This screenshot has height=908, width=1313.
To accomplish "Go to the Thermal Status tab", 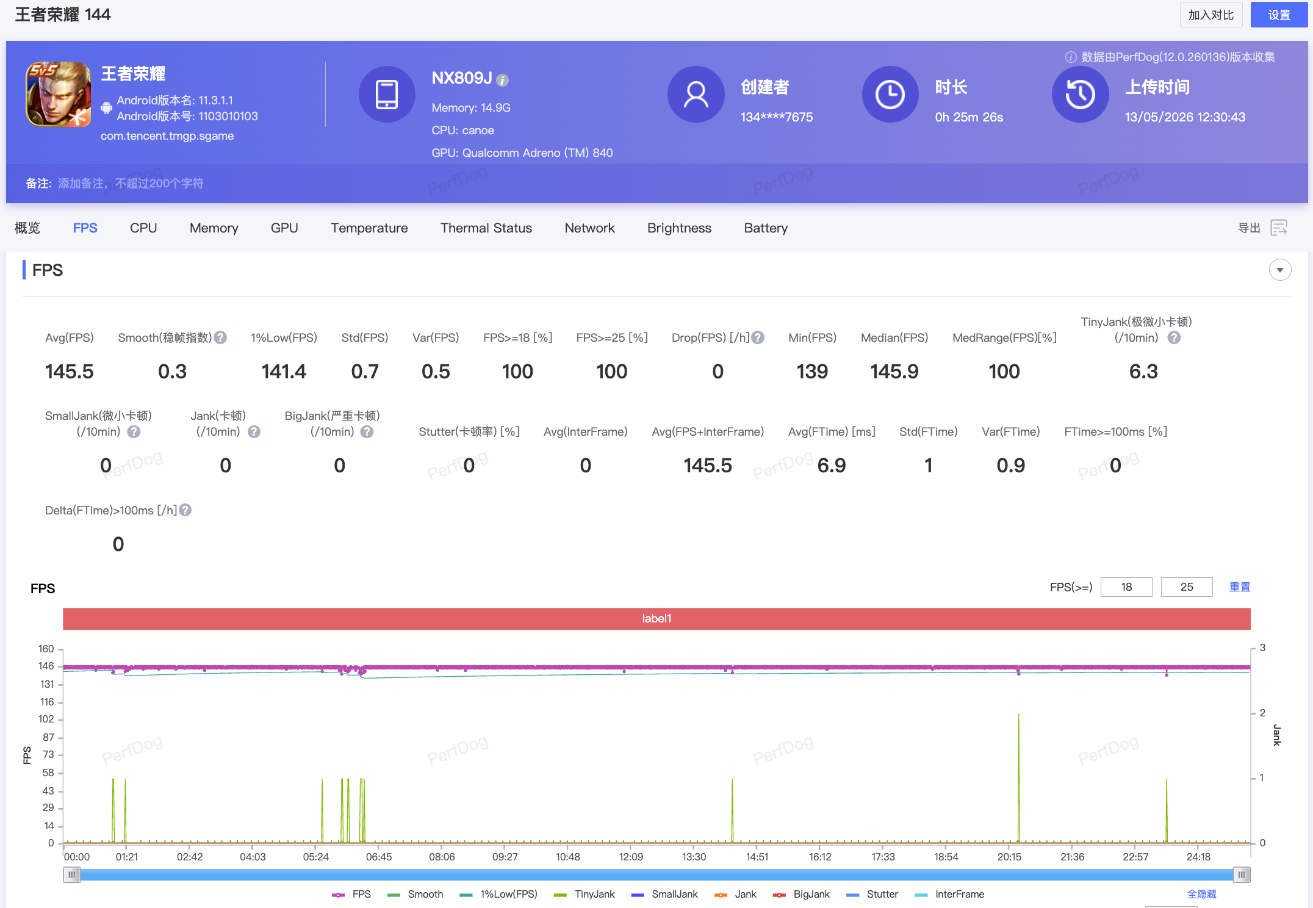I will pos(486,228).
